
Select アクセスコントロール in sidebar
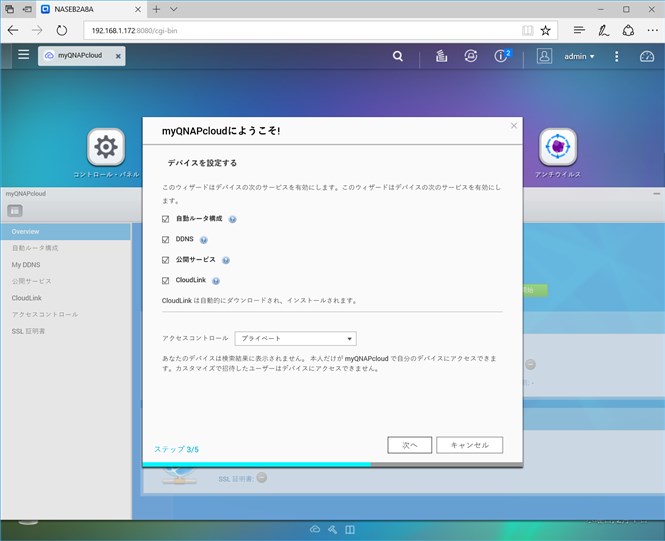coord(65,314)
